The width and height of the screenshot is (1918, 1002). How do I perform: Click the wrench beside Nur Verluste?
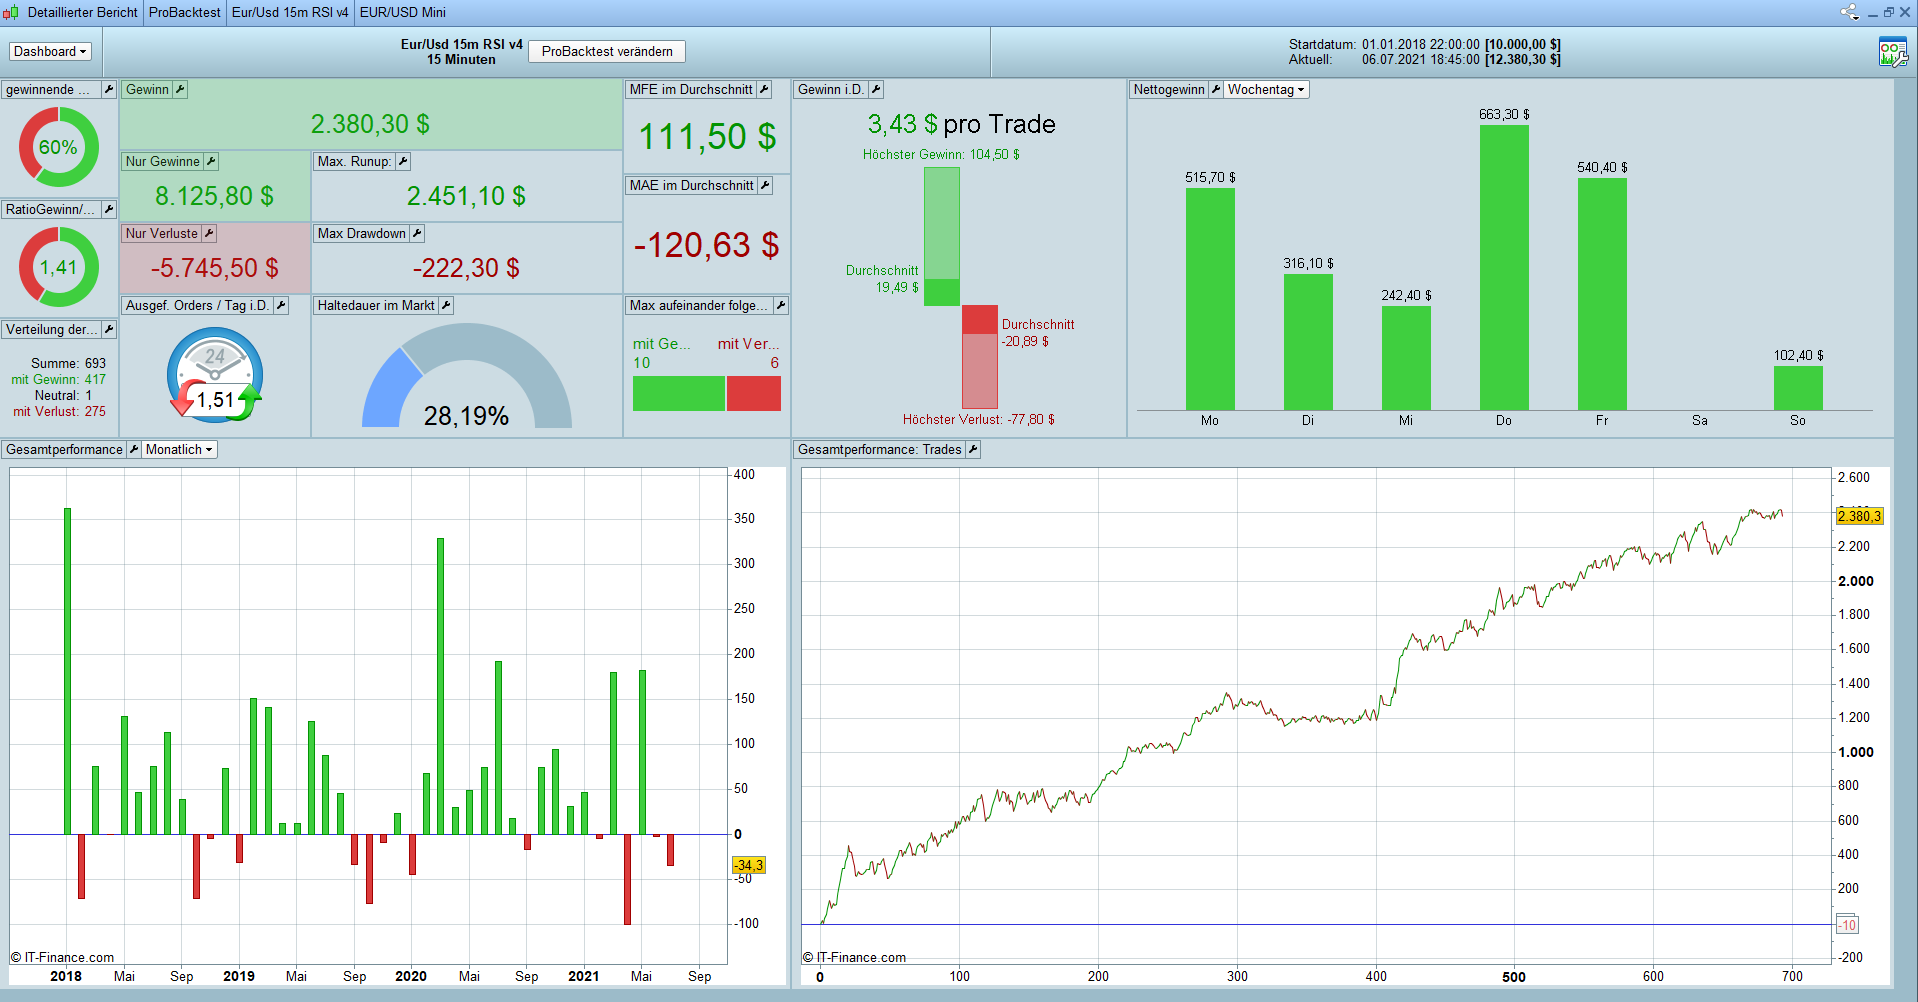click(x=209, y=233)
